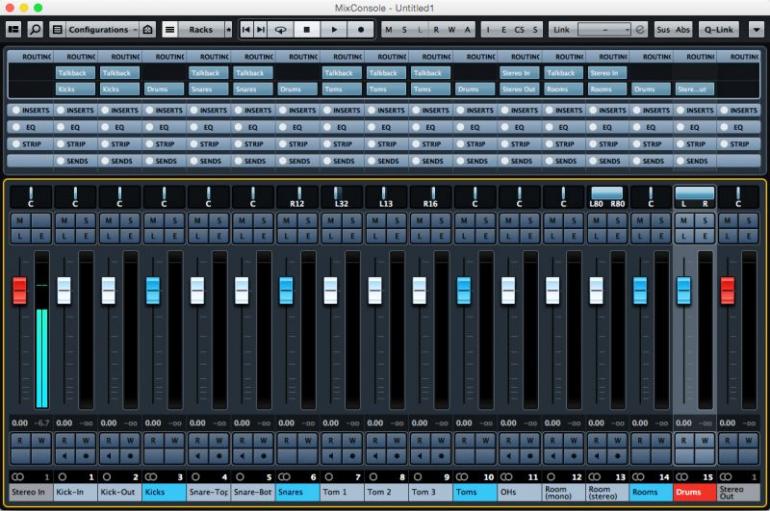Viewport: 770px width, 511px height.
Task: Solo the Kicks channel
Action: [x=175, y=221]
